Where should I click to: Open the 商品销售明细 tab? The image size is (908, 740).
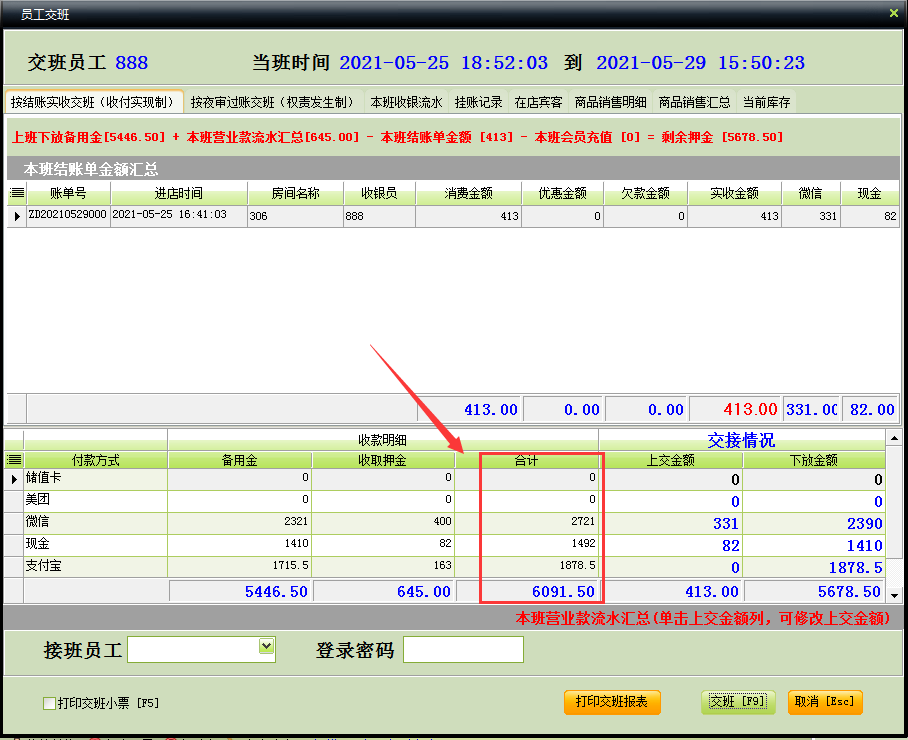point(610,102)
